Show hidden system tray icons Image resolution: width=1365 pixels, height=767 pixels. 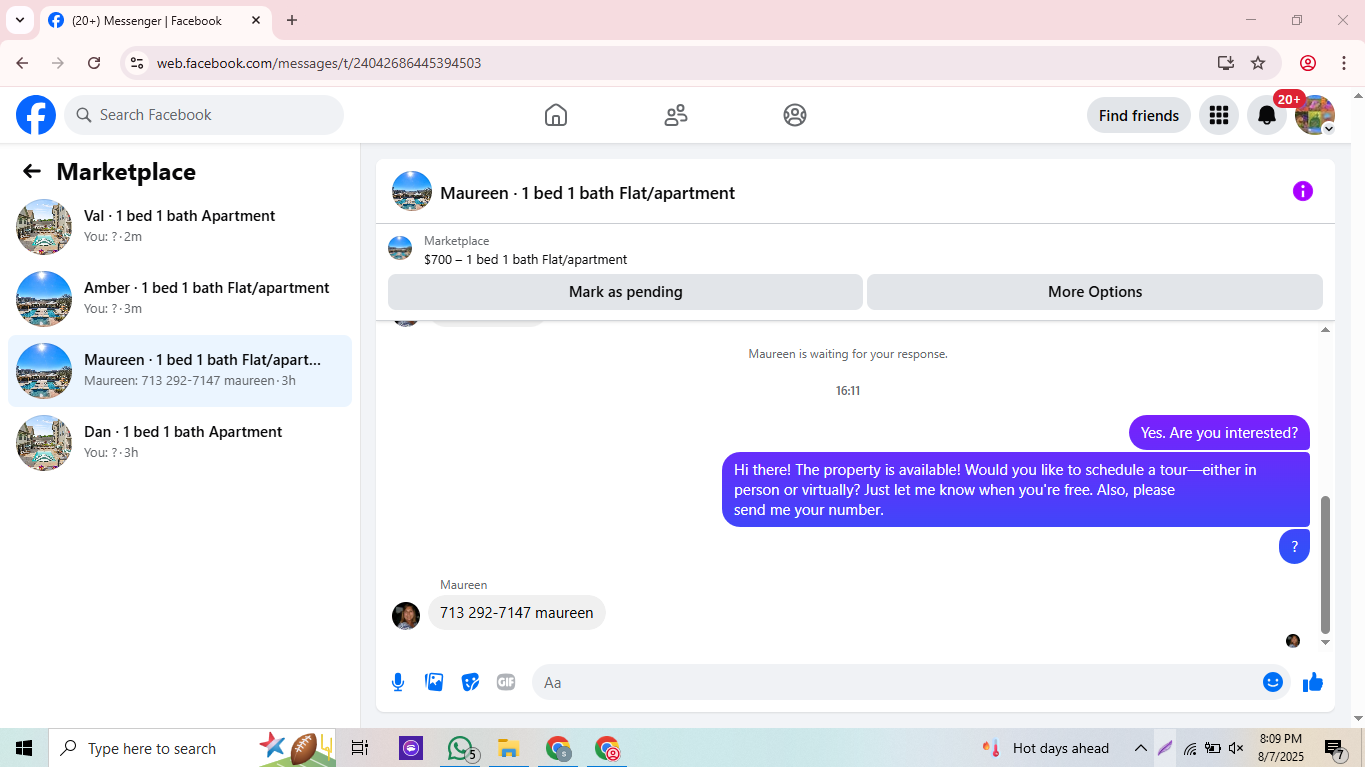1140,748
